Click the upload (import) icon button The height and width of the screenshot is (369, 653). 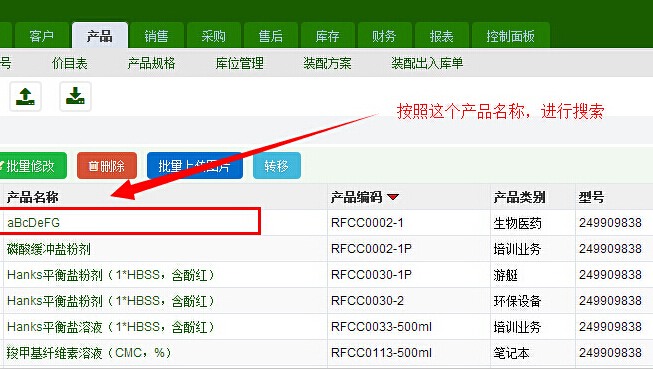click(25, 97)
